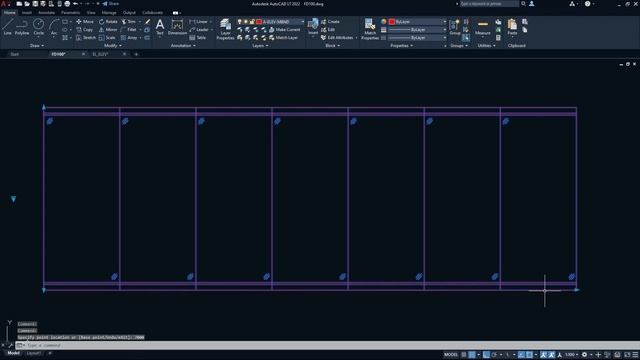
Task: Open the object color ByLayer swatch dropdown
Action: pyautogui.click(x=417, y=22)
